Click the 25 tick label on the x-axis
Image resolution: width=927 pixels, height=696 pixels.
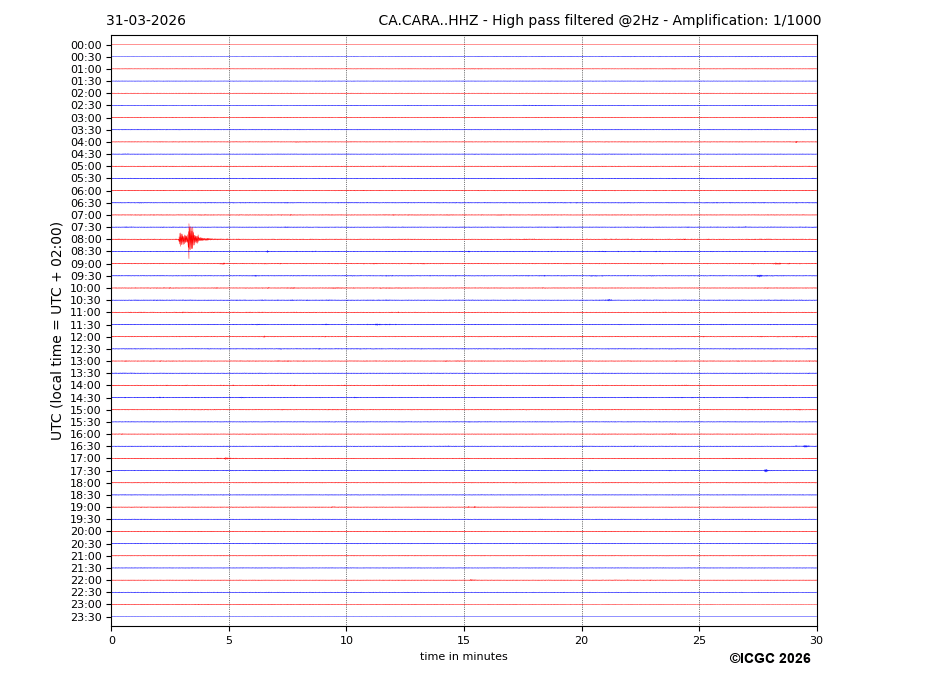[x=699, y=640]
